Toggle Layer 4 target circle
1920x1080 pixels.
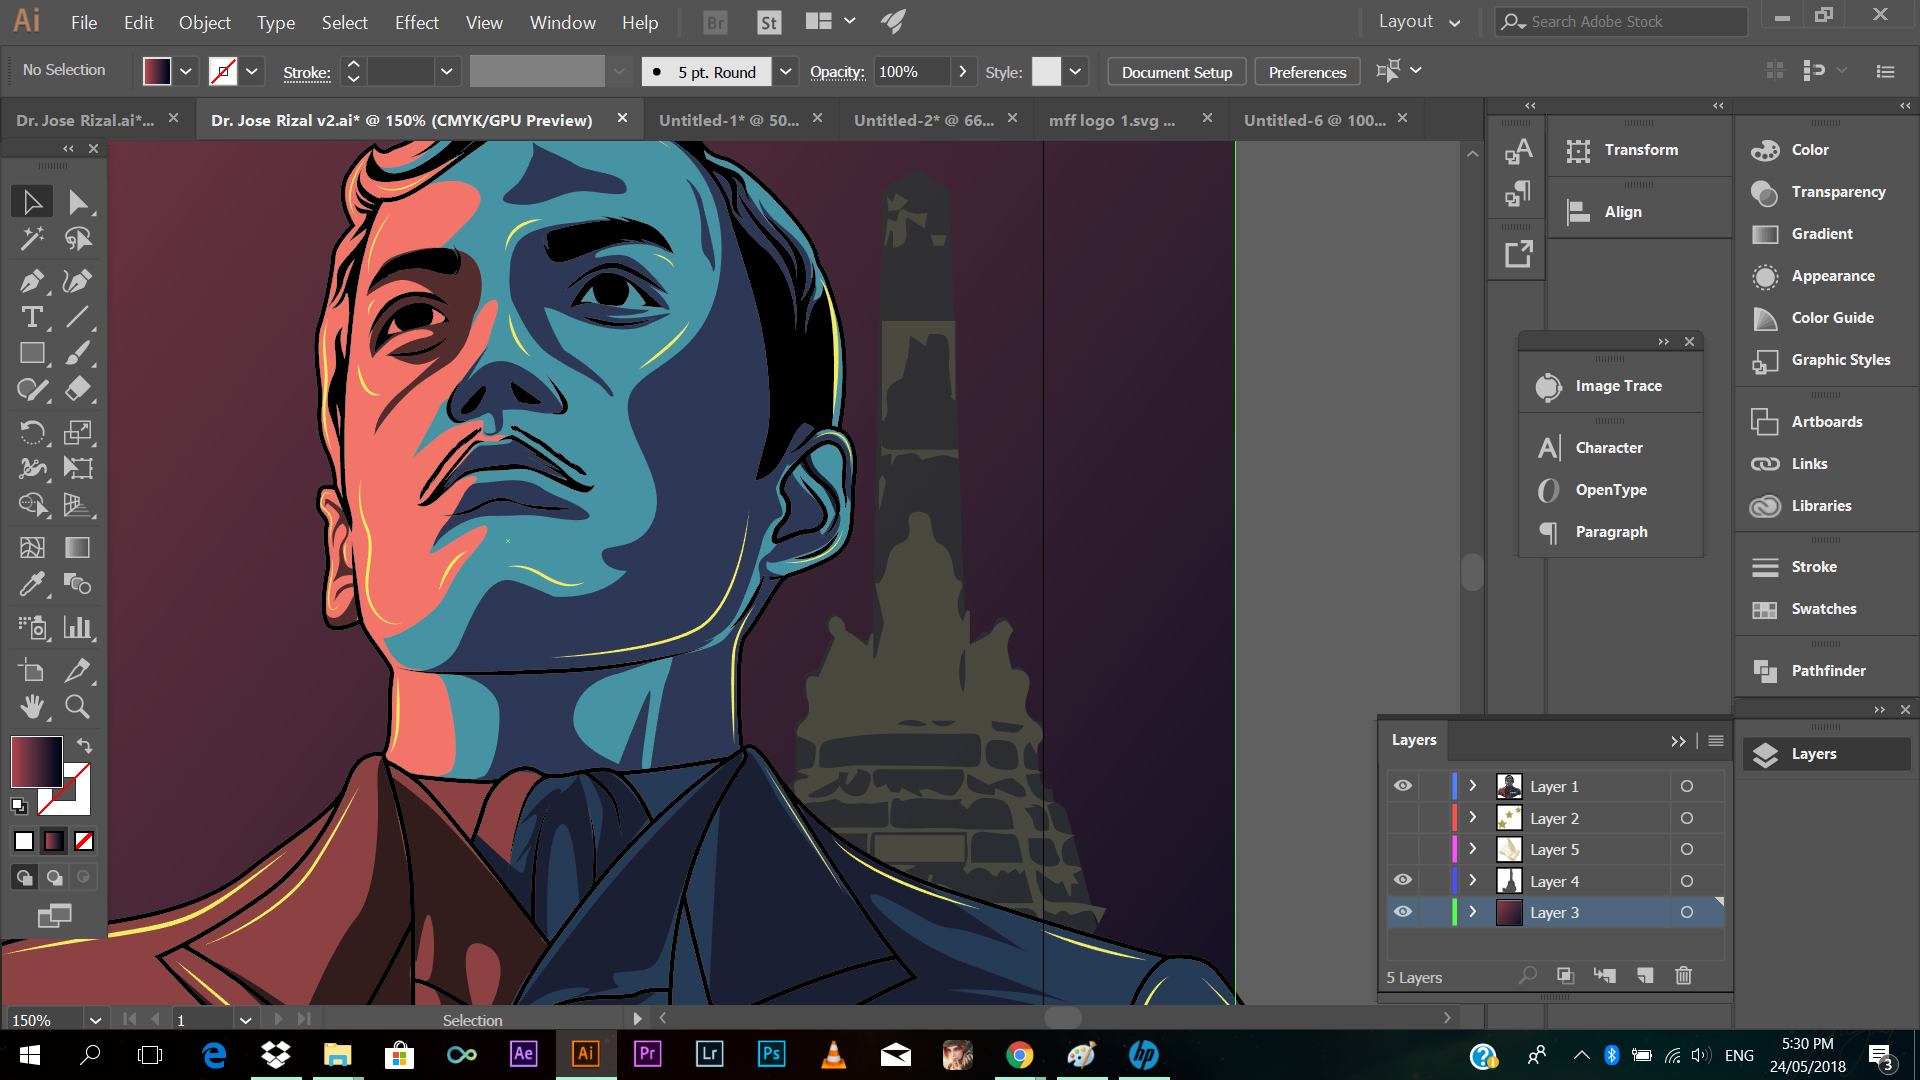click(1687, 881)
